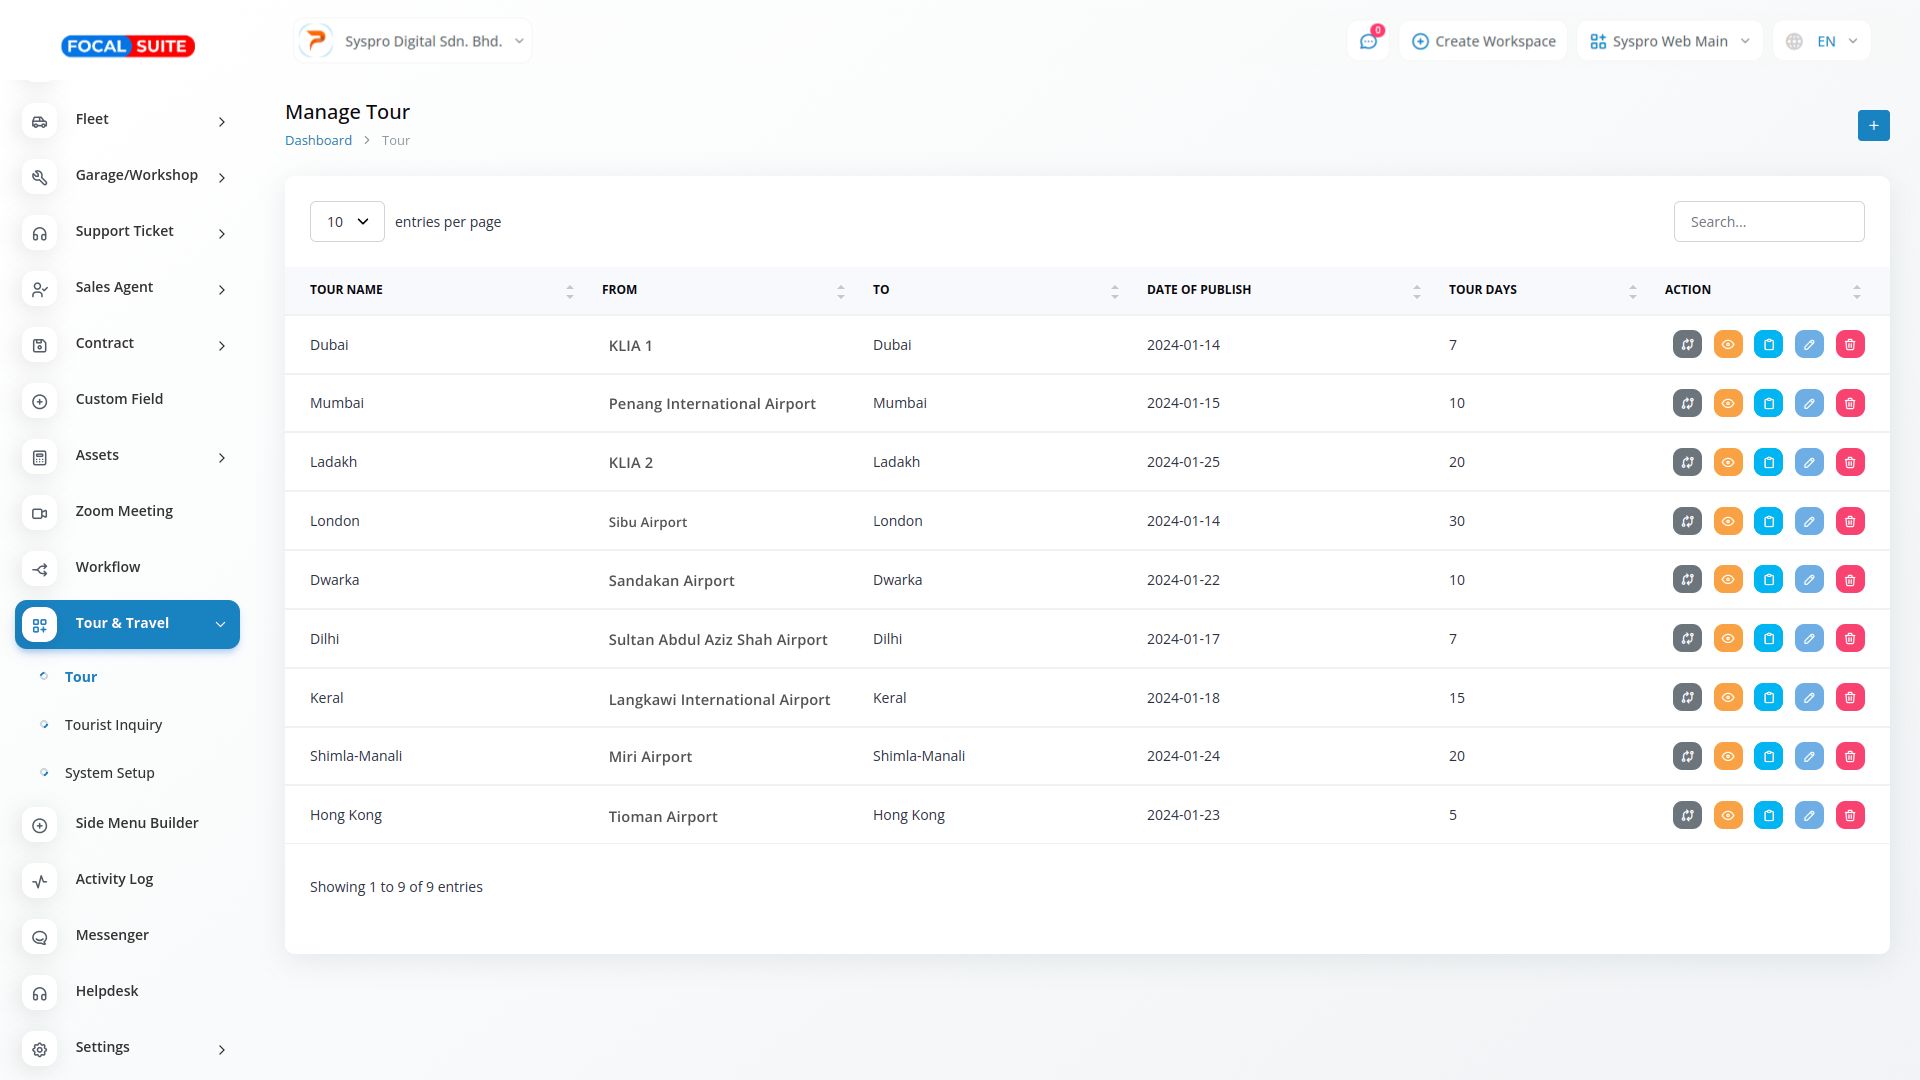Sort table by Tour Days column
This screenshot has height=1080, width=1920.
(x=1482, y=290)
